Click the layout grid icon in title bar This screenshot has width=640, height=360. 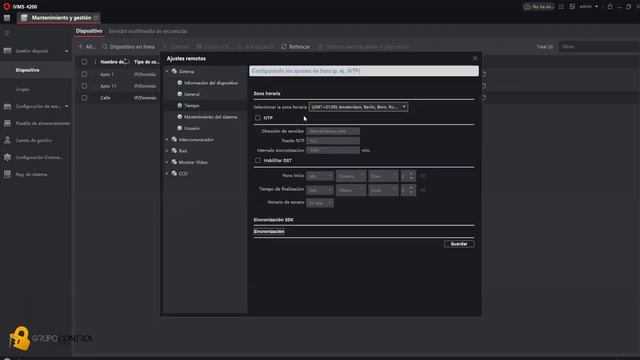coord(572,7)
